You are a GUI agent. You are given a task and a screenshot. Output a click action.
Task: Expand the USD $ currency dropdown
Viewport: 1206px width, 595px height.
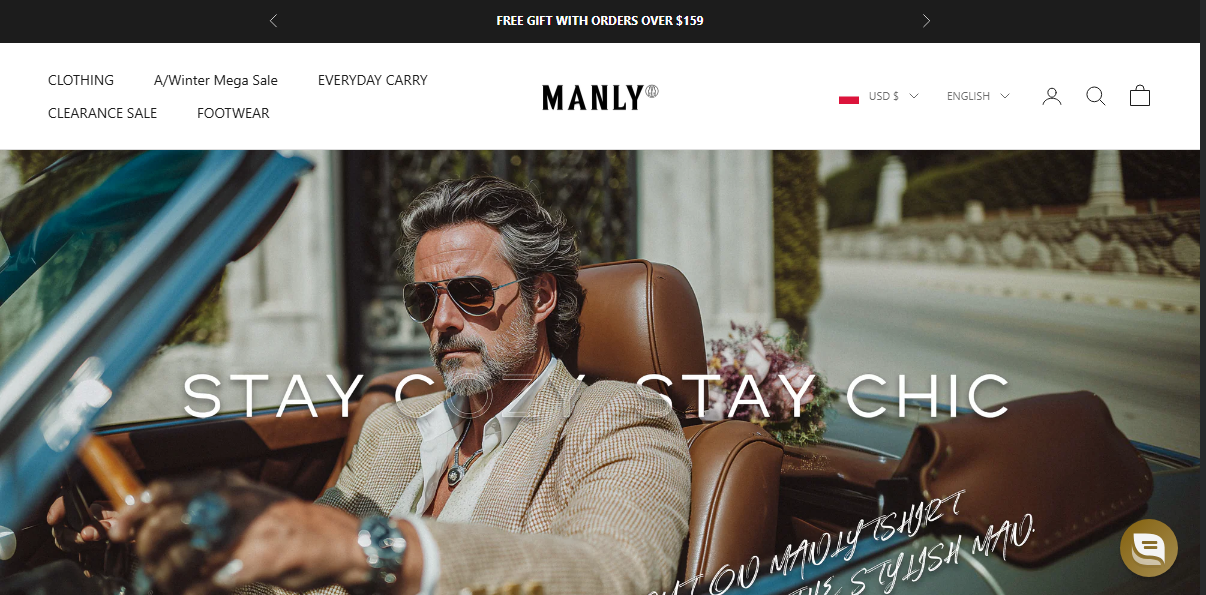pos(879,96)
